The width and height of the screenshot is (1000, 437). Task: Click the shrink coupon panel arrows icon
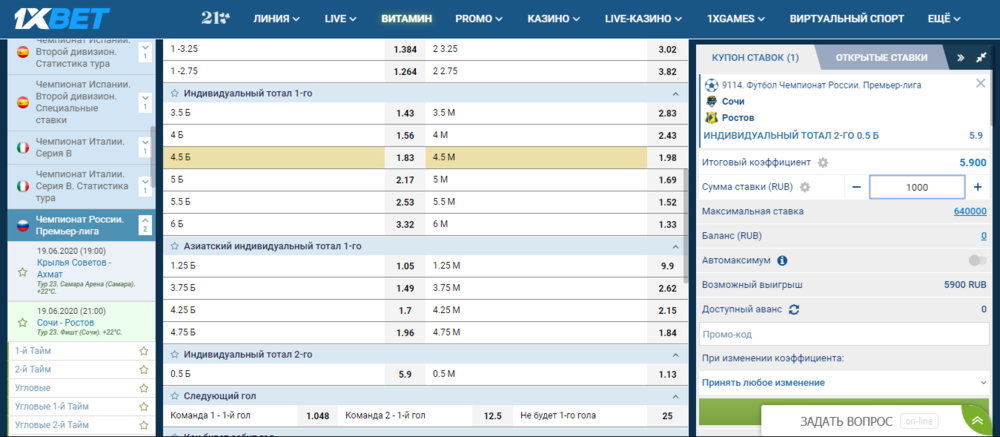click(981, 57)
